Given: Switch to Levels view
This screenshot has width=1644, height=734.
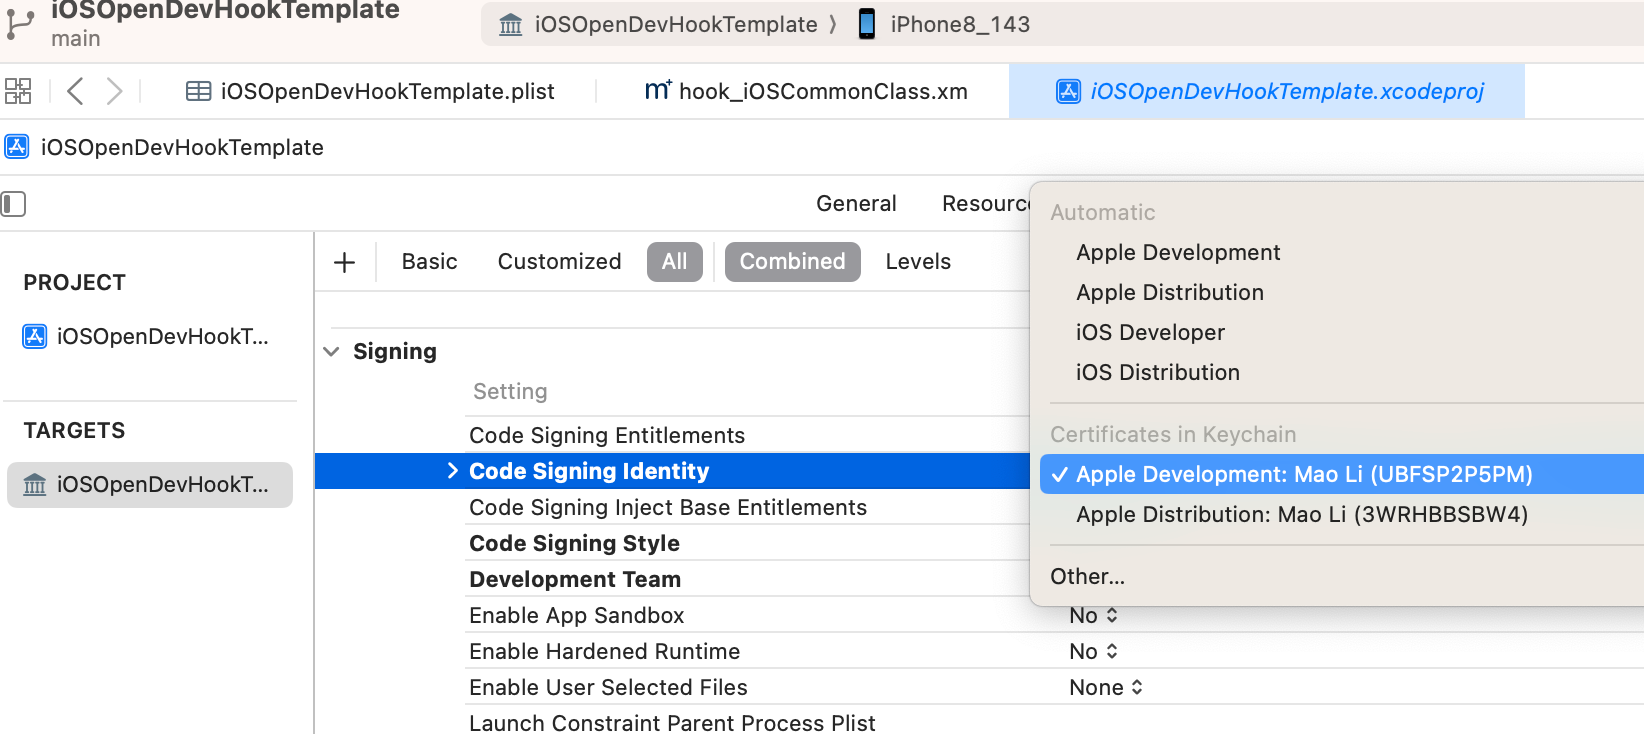Looking at the screenshot, I should point(918,262).
